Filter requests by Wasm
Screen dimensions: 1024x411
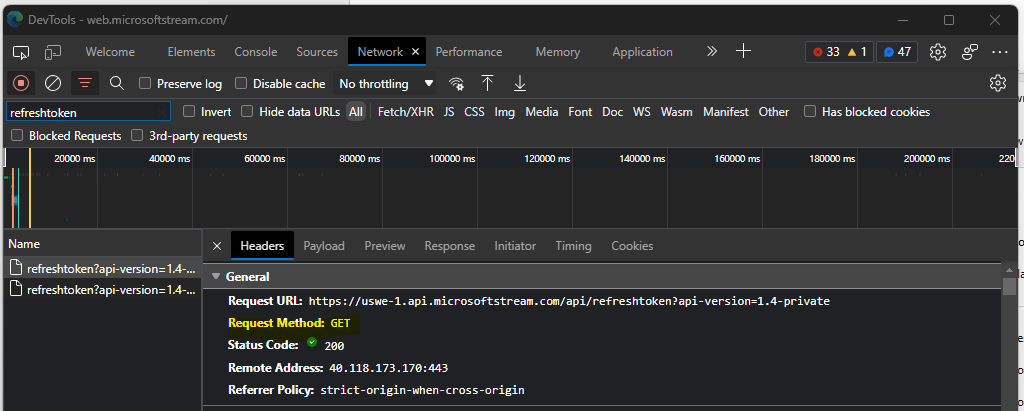click(x=677, y=112)
